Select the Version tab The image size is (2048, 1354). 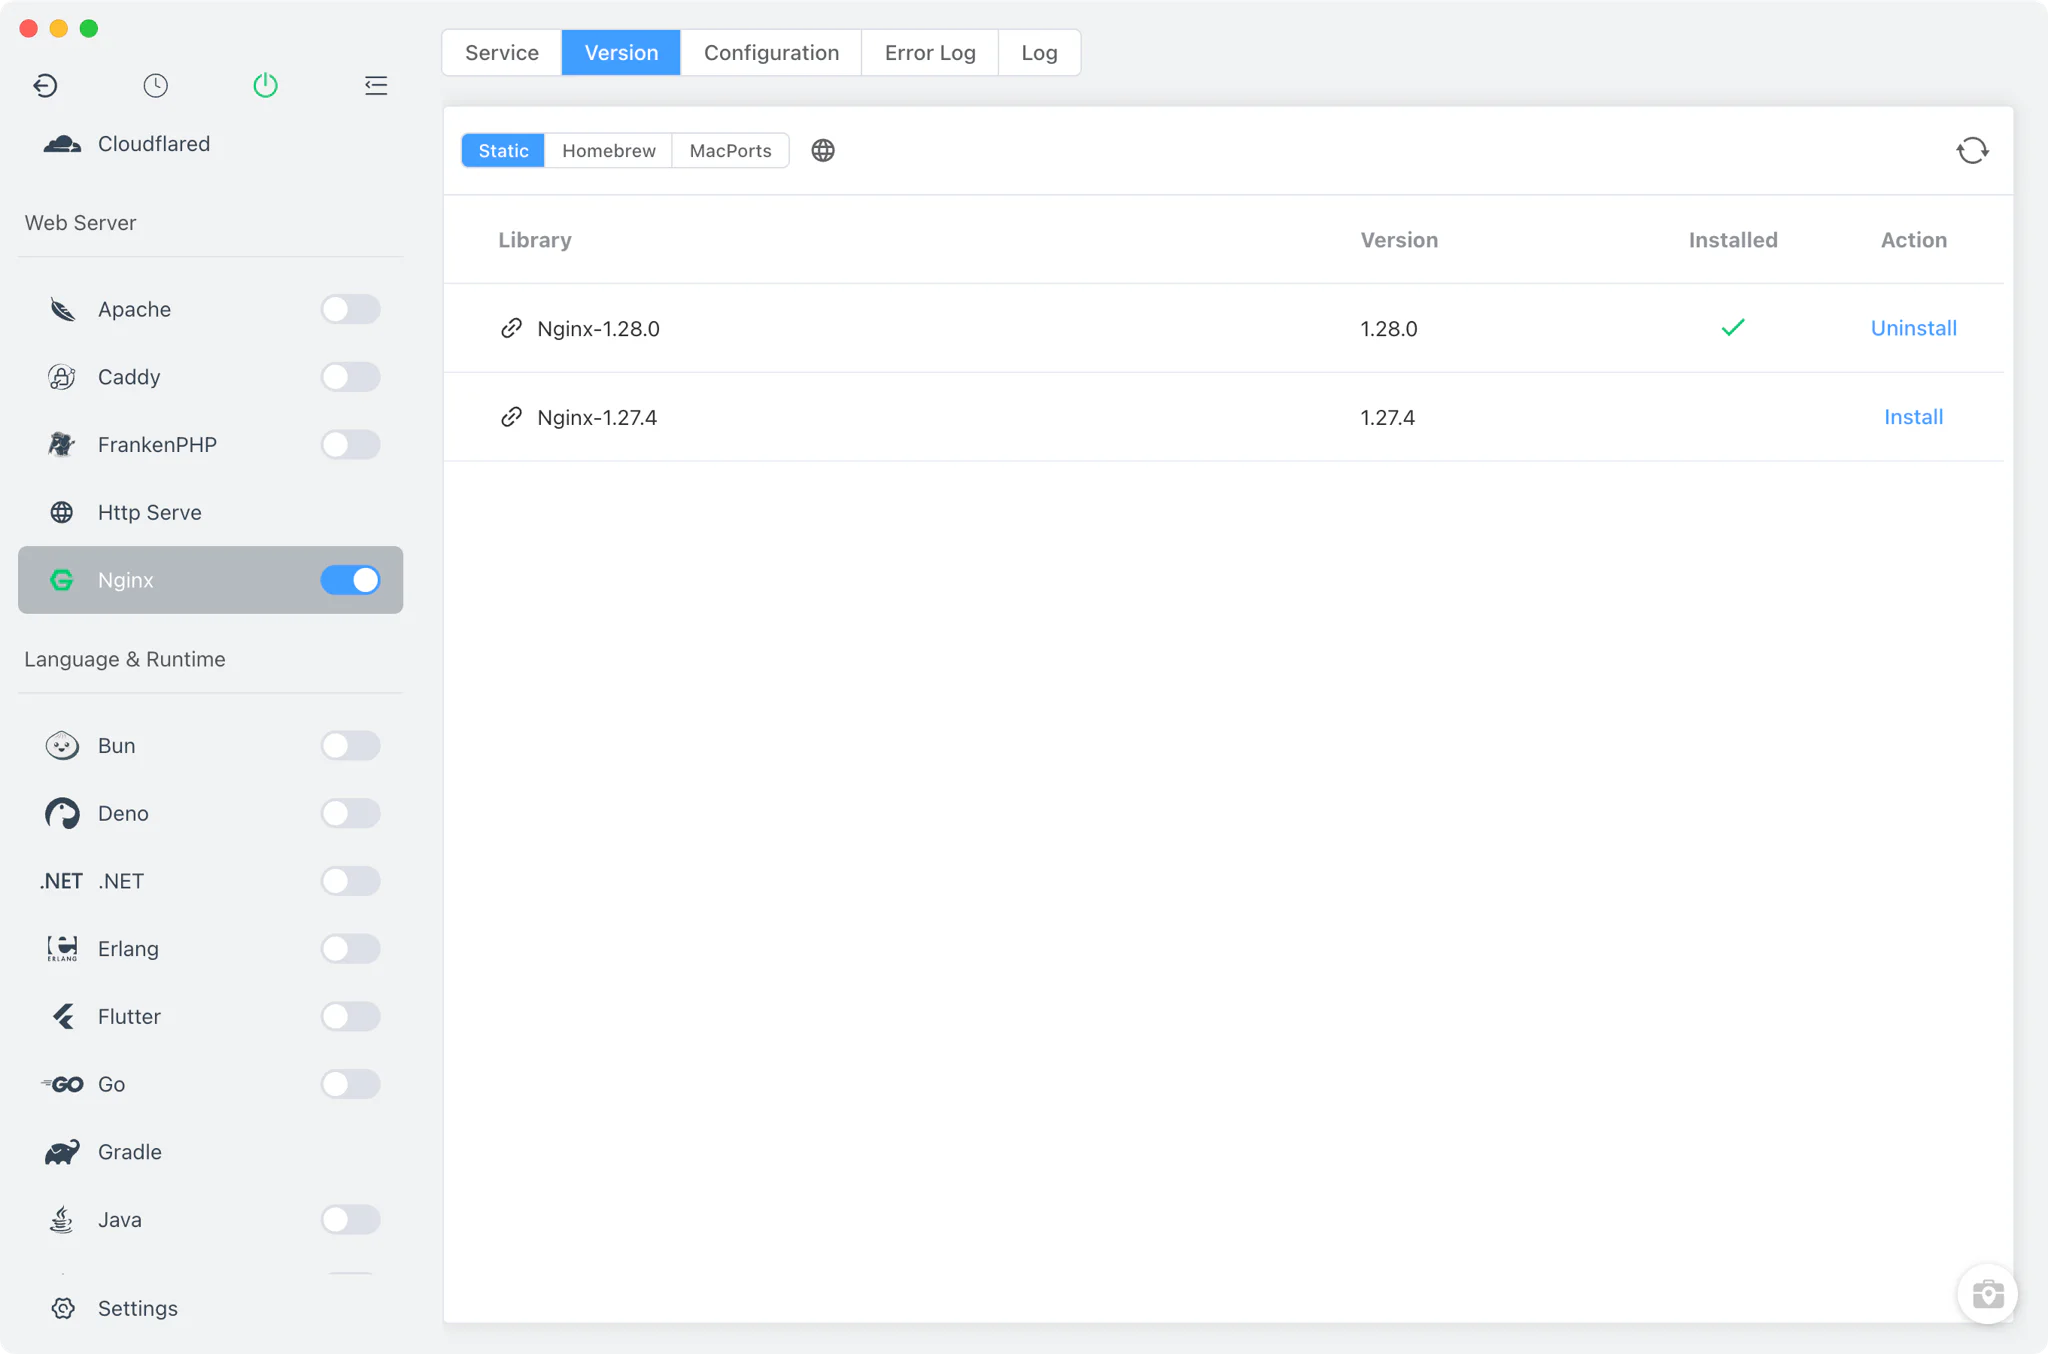pyautogui.click(x=621, y=53)
